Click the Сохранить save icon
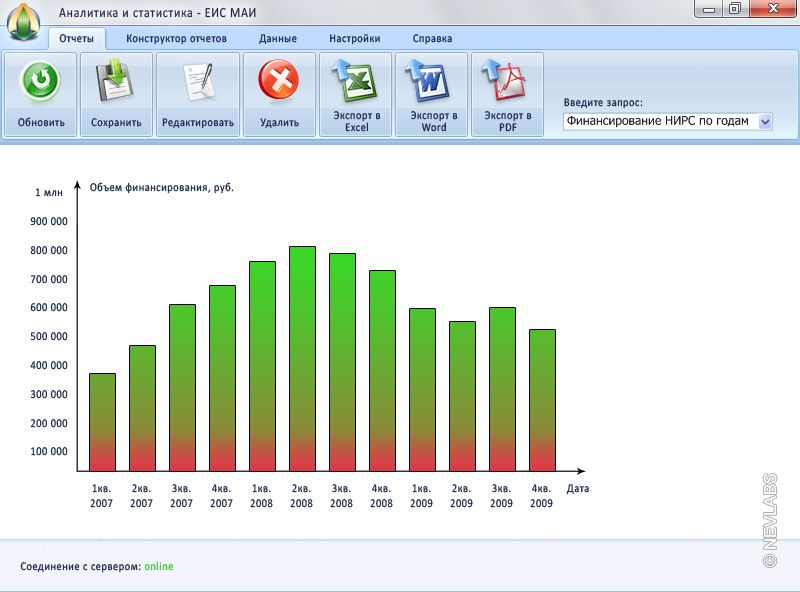This screenshot has height=592, width=800. coord(115,81)
